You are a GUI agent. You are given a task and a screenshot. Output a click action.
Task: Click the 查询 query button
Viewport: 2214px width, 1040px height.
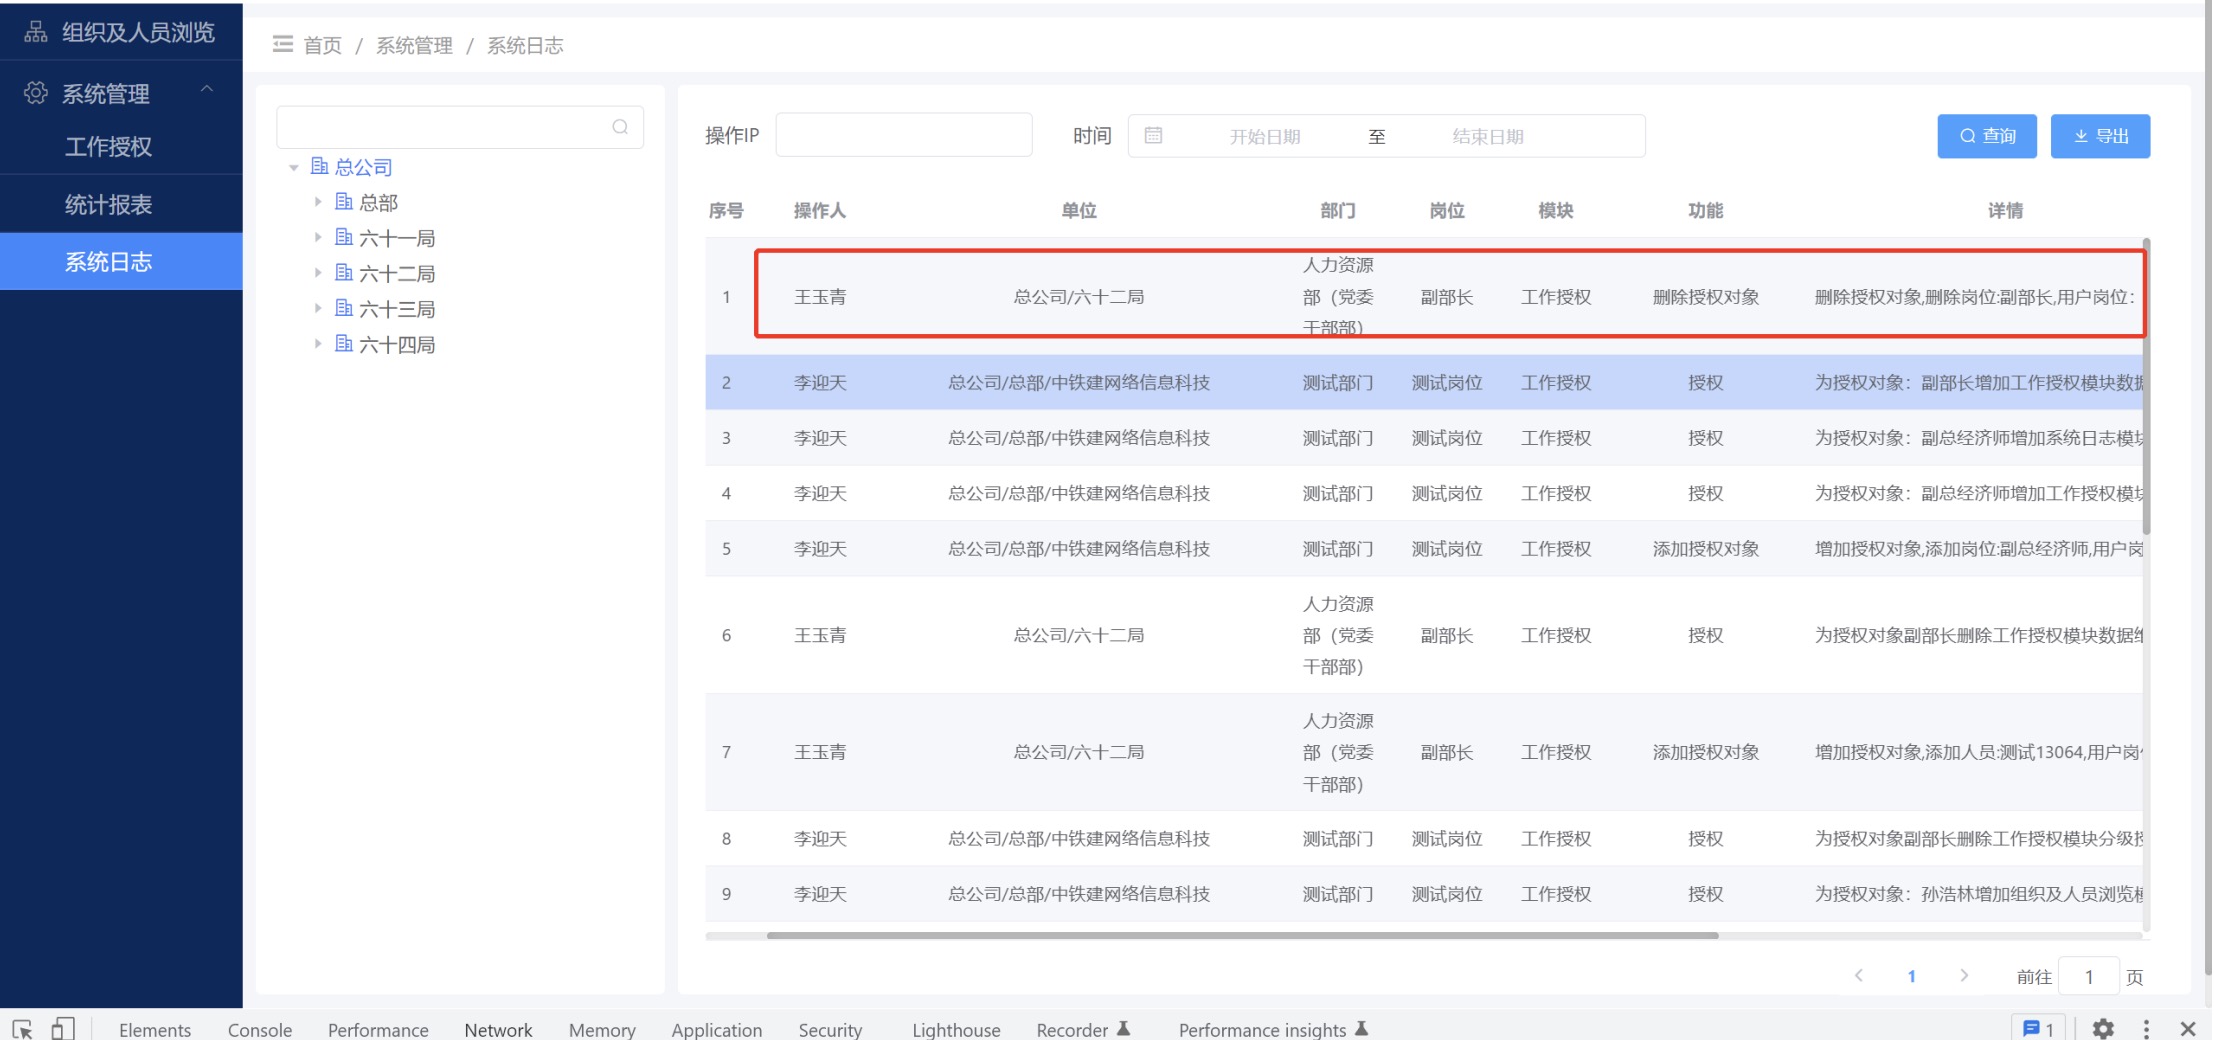coord(1987,136)
